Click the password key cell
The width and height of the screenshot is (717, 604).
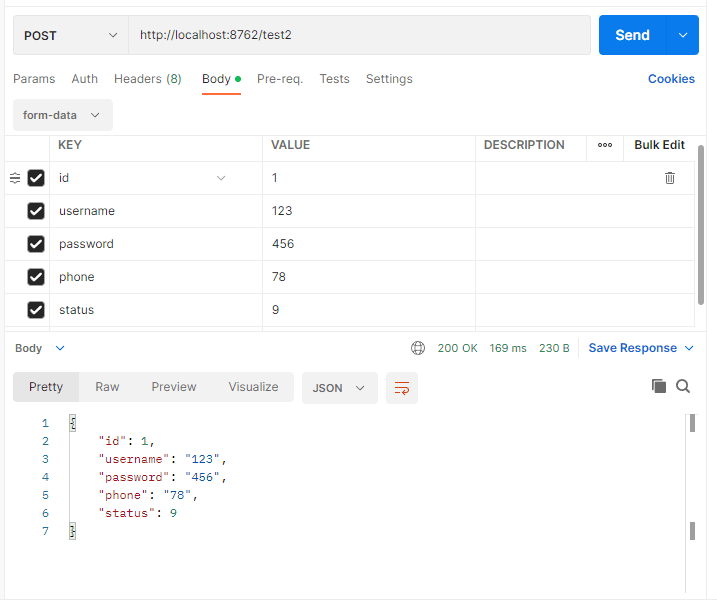point(156,244)
